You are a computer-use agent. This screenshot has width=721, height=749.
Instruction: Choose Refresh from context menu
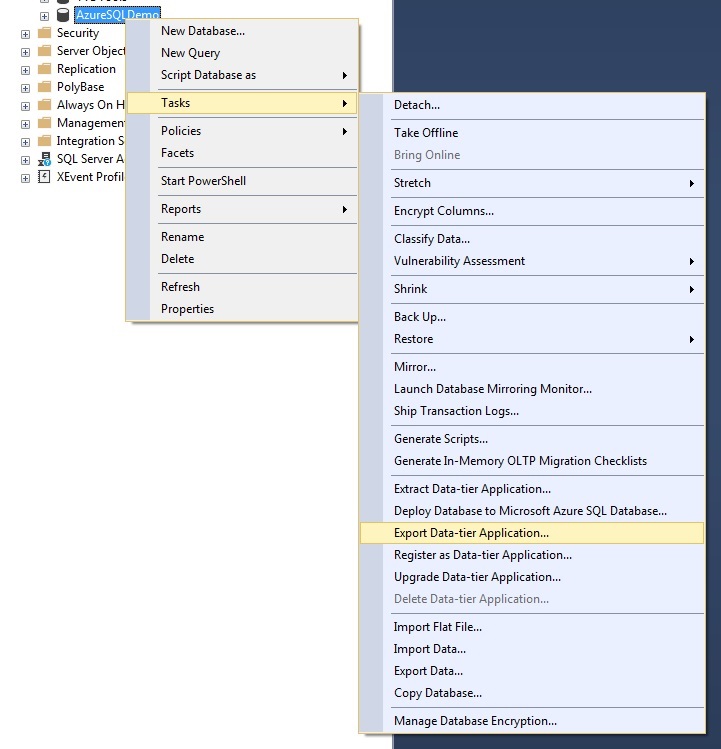[242, 287]
